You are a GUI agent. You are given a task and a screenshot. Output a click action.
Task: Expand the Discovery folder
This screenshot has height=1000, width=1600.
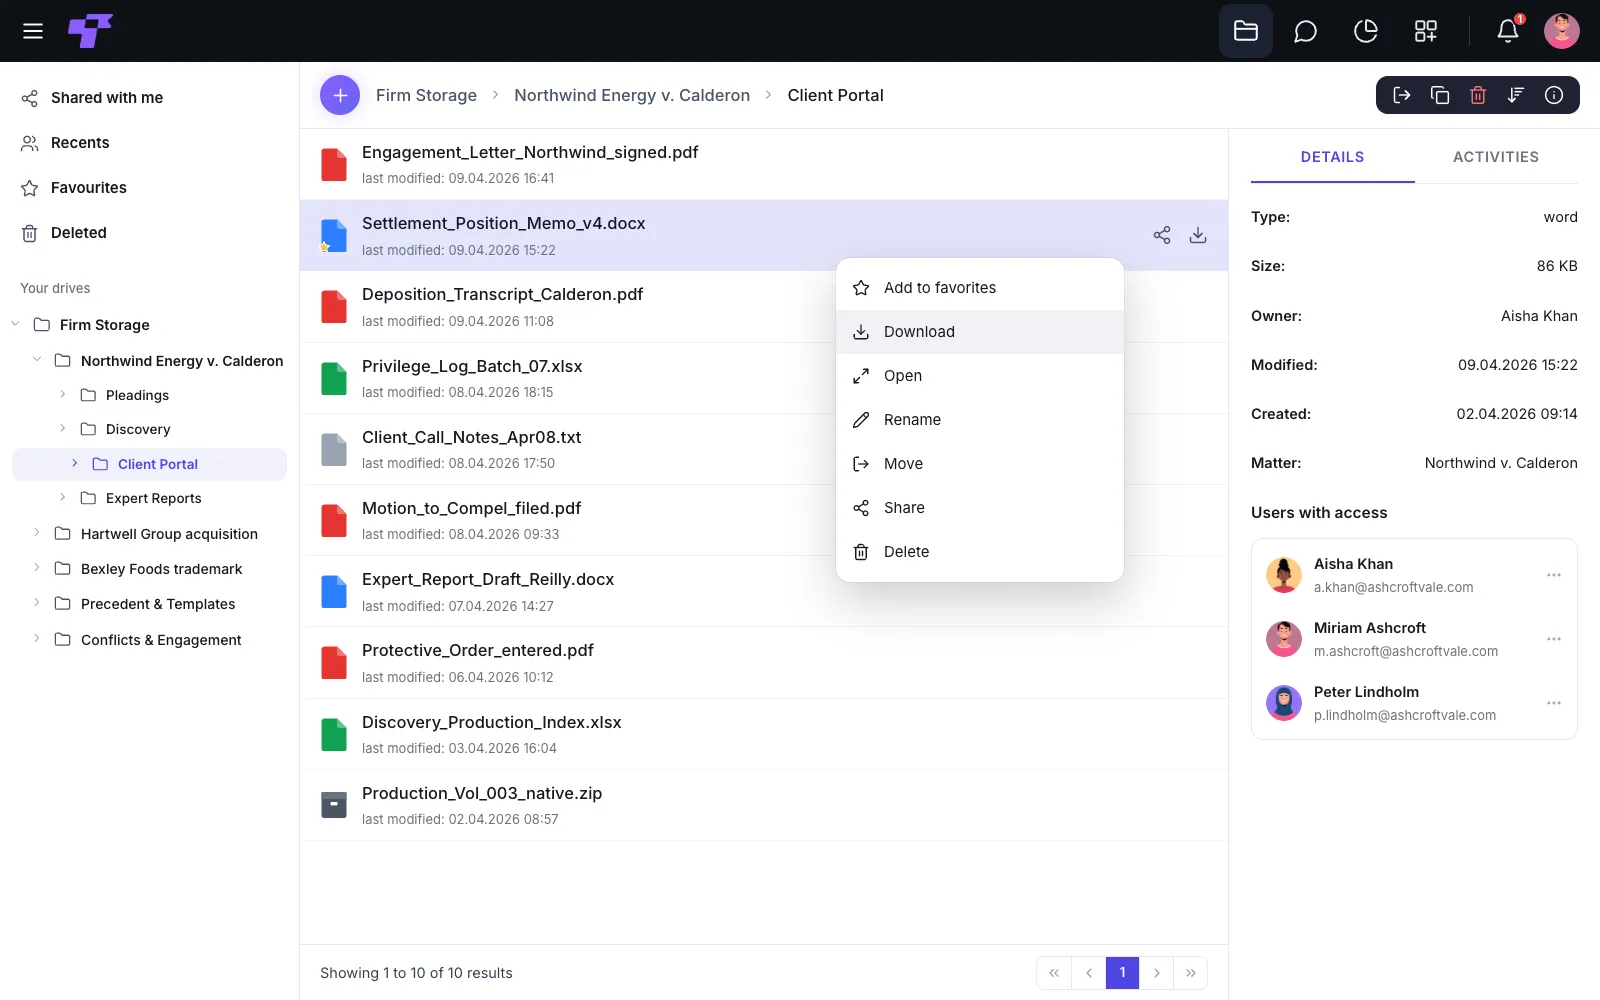point(63,429)
